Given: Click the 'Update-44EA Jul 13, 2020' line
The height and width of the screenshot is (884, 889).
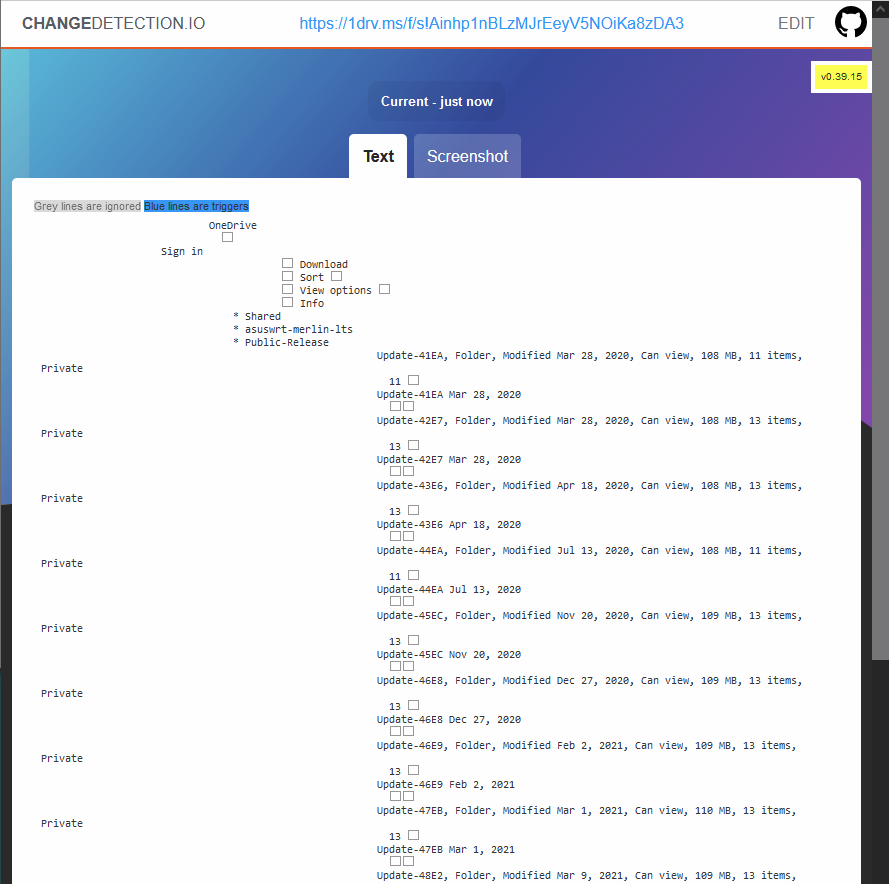Looking at the screenshot, I should [448, 590].
